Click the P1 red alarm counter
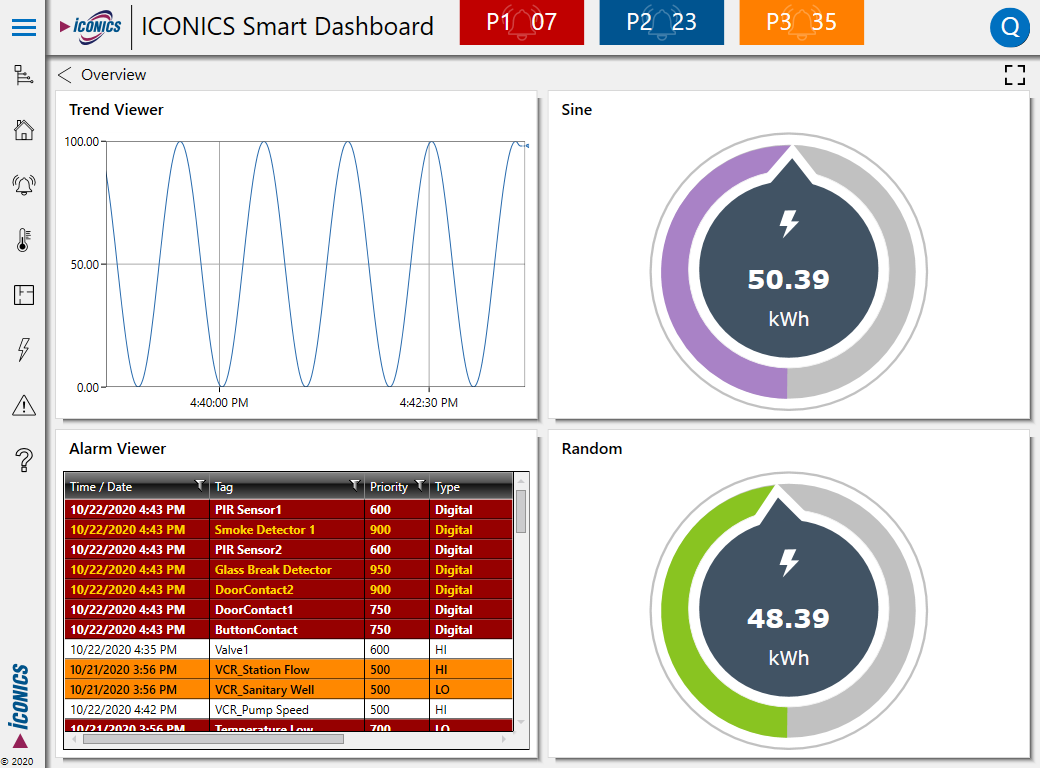Screen dimensions: 1040x768 (521, 23)
